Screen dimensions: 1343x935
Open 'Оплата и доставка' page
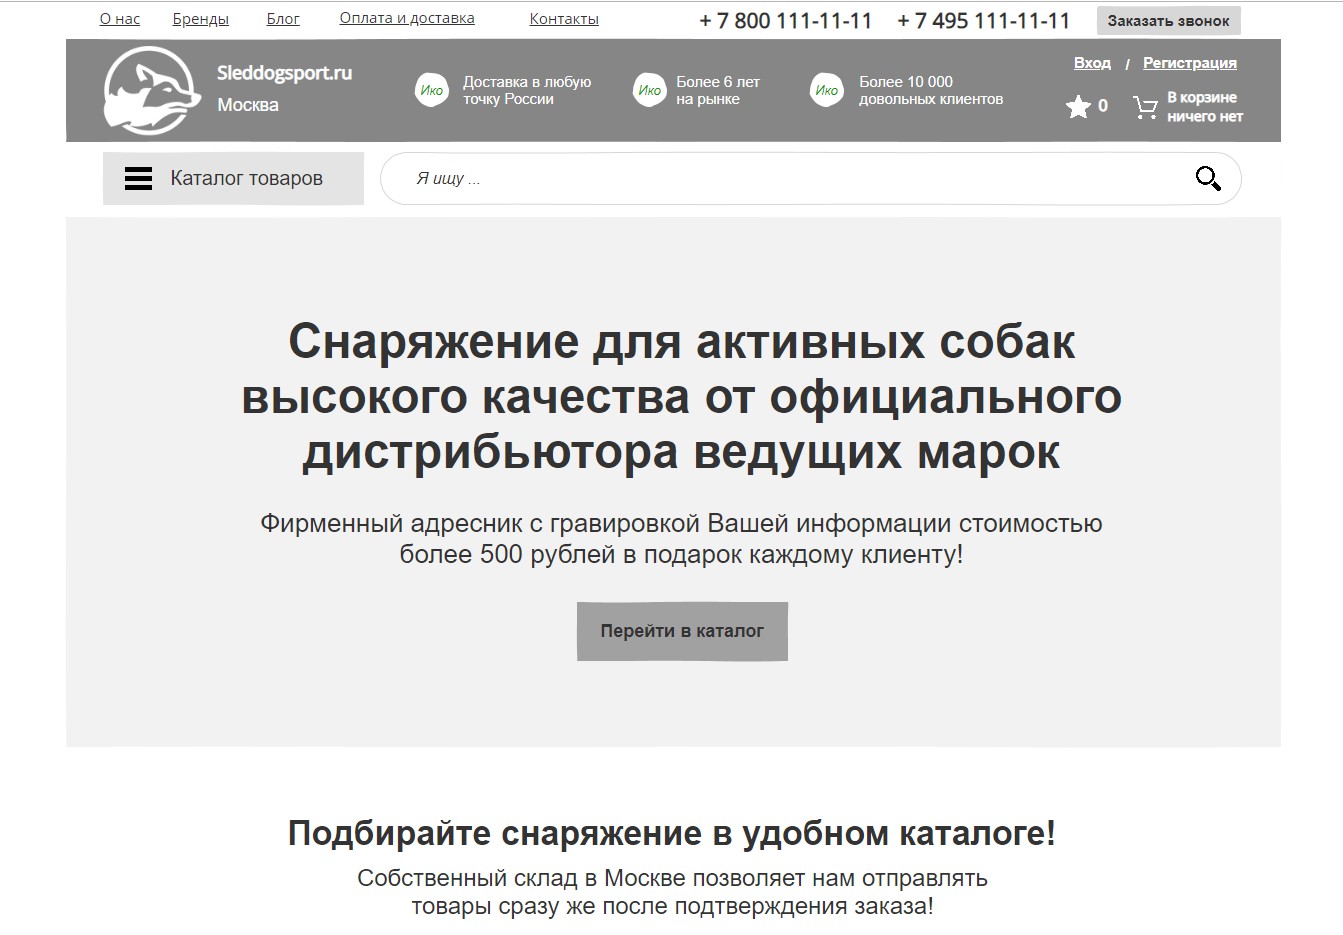[407, 18]
